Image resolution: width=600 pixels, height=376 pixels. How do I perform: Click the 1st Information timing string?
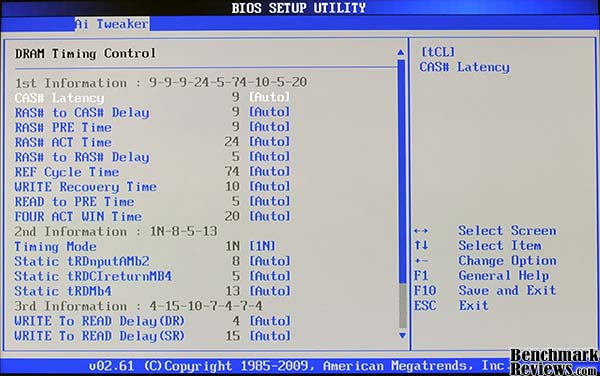pos(228,82)
